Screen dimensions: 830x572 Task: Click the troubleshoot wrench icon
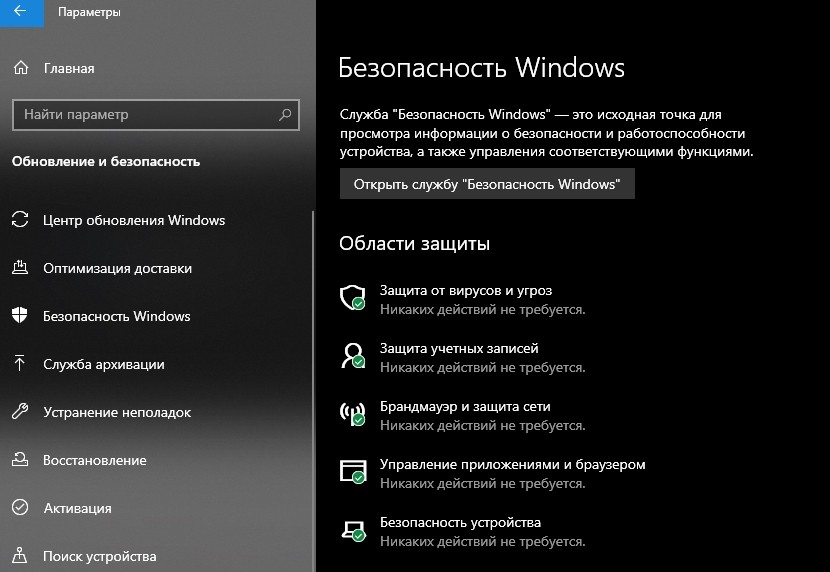click(20, 411)
